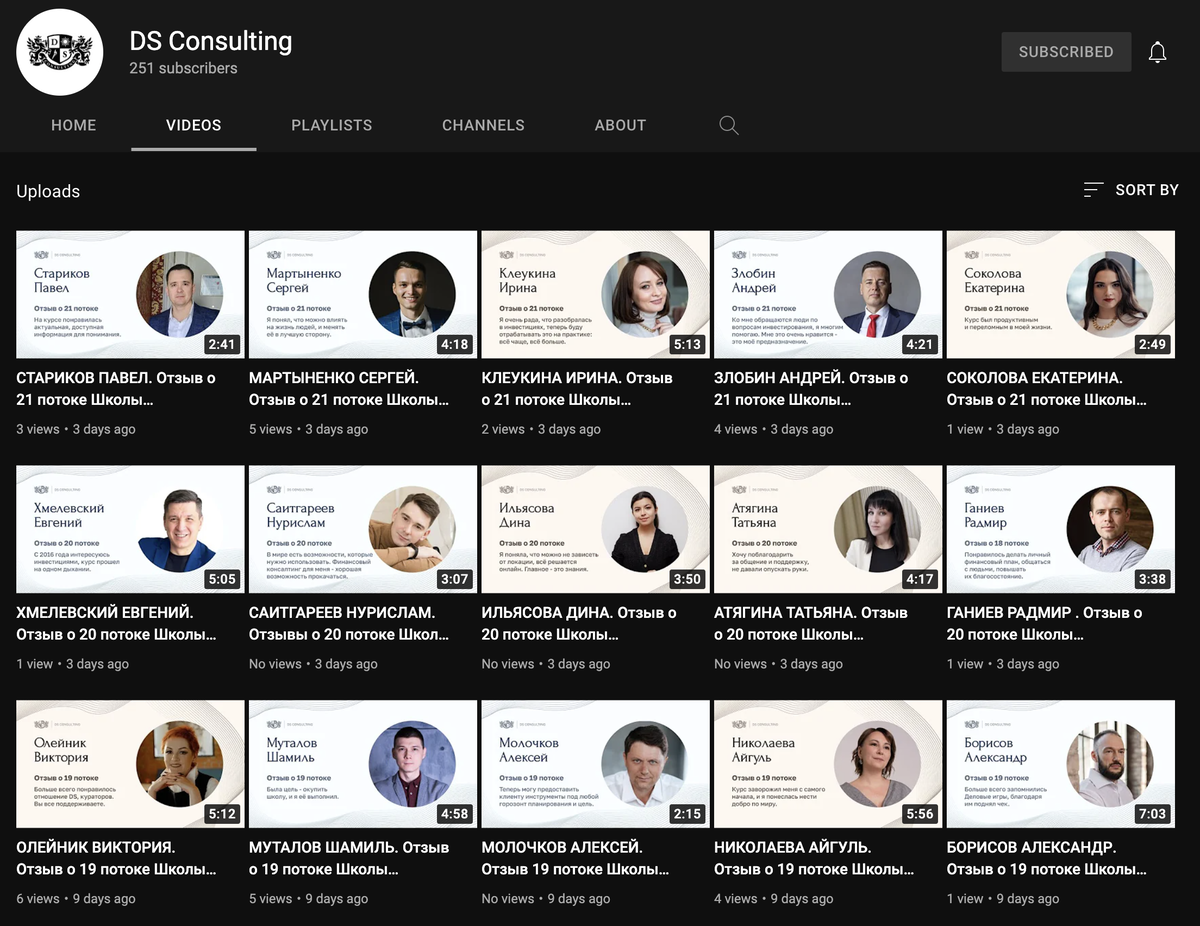The width and height of the screenshot is (1200, 926).
Task: Click the title САИТГАРЕЕВ НУРИСЛАМ. Отзывы о 20 потоке
Action: point(349,623)
